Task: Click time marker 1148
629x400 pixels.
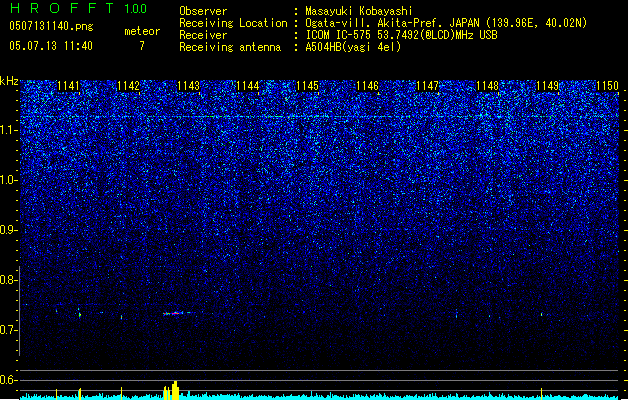Action: pyautogui.click(x=487, y=86)
